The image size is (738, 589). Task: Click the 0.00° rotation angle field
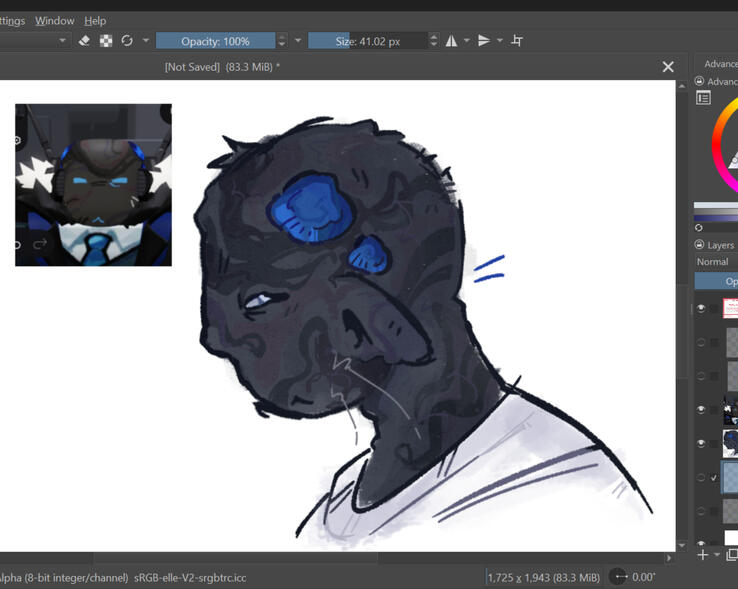[x=643, y=577]
